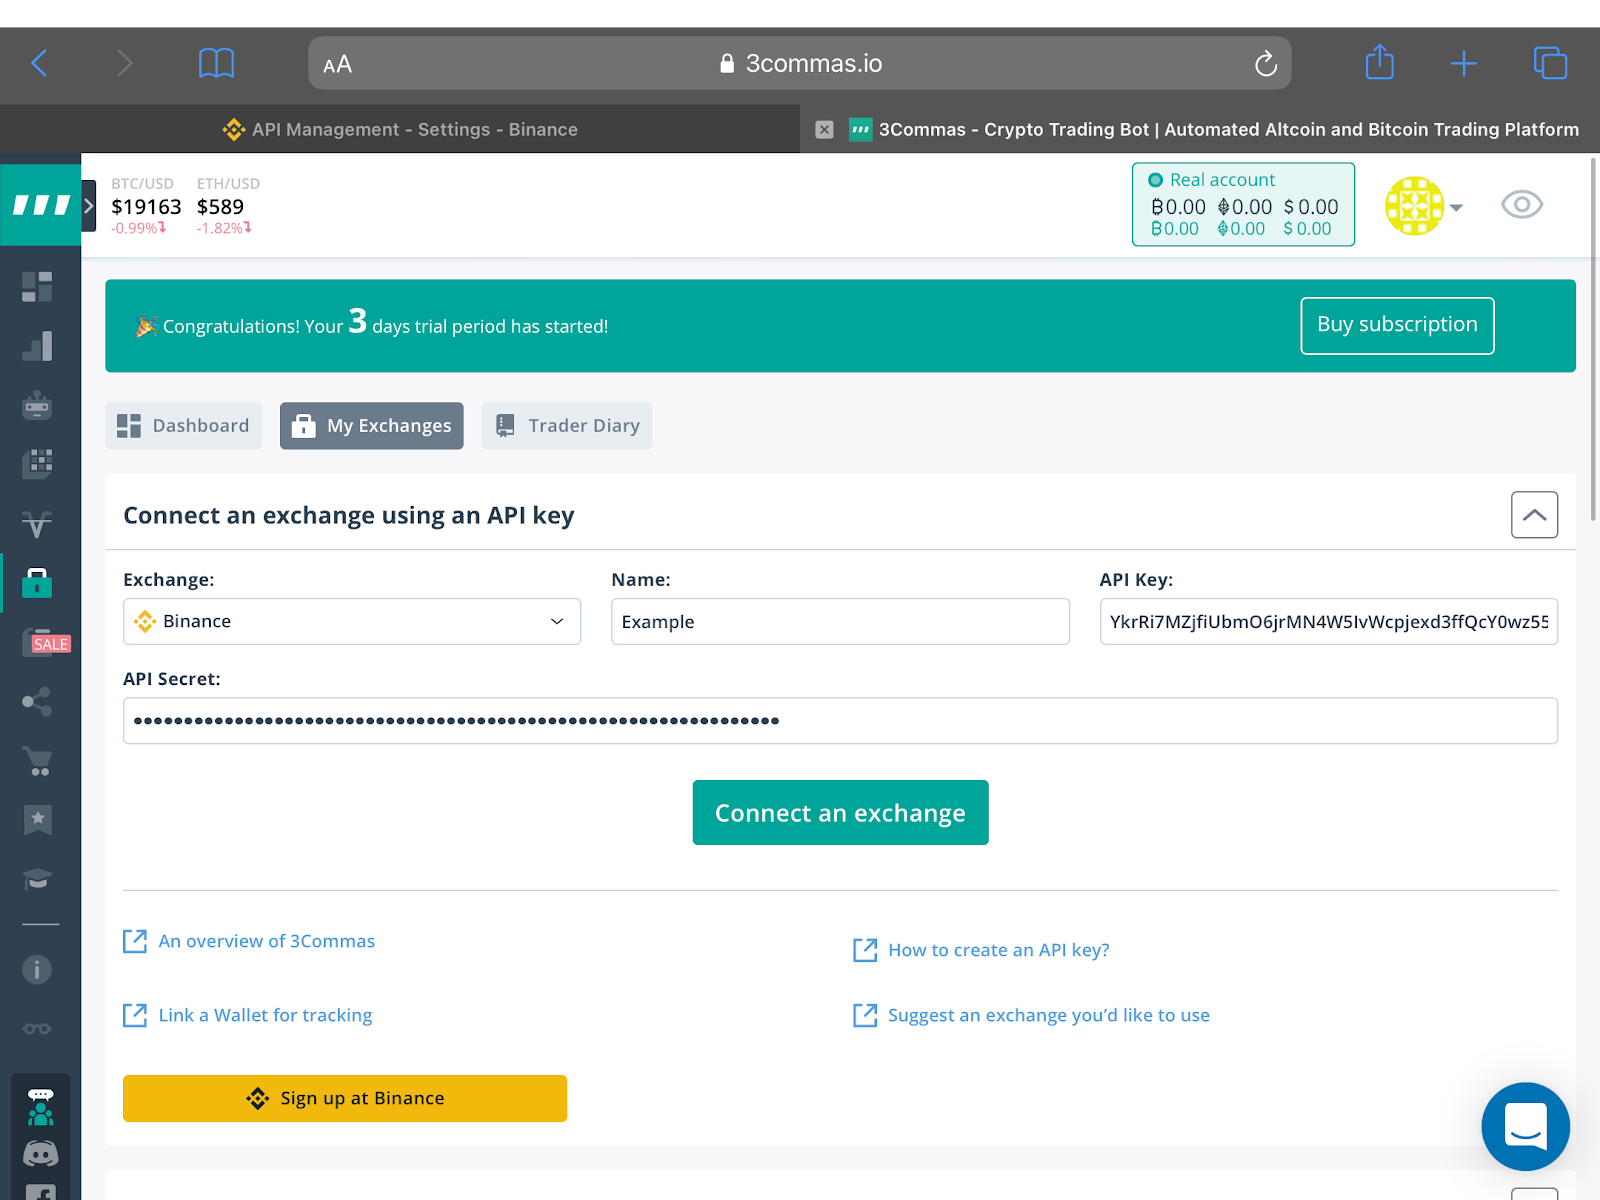Screen dimensions: 1600x1200
Task: Open the Safari share sheet icon
Action: point(1380,62)
